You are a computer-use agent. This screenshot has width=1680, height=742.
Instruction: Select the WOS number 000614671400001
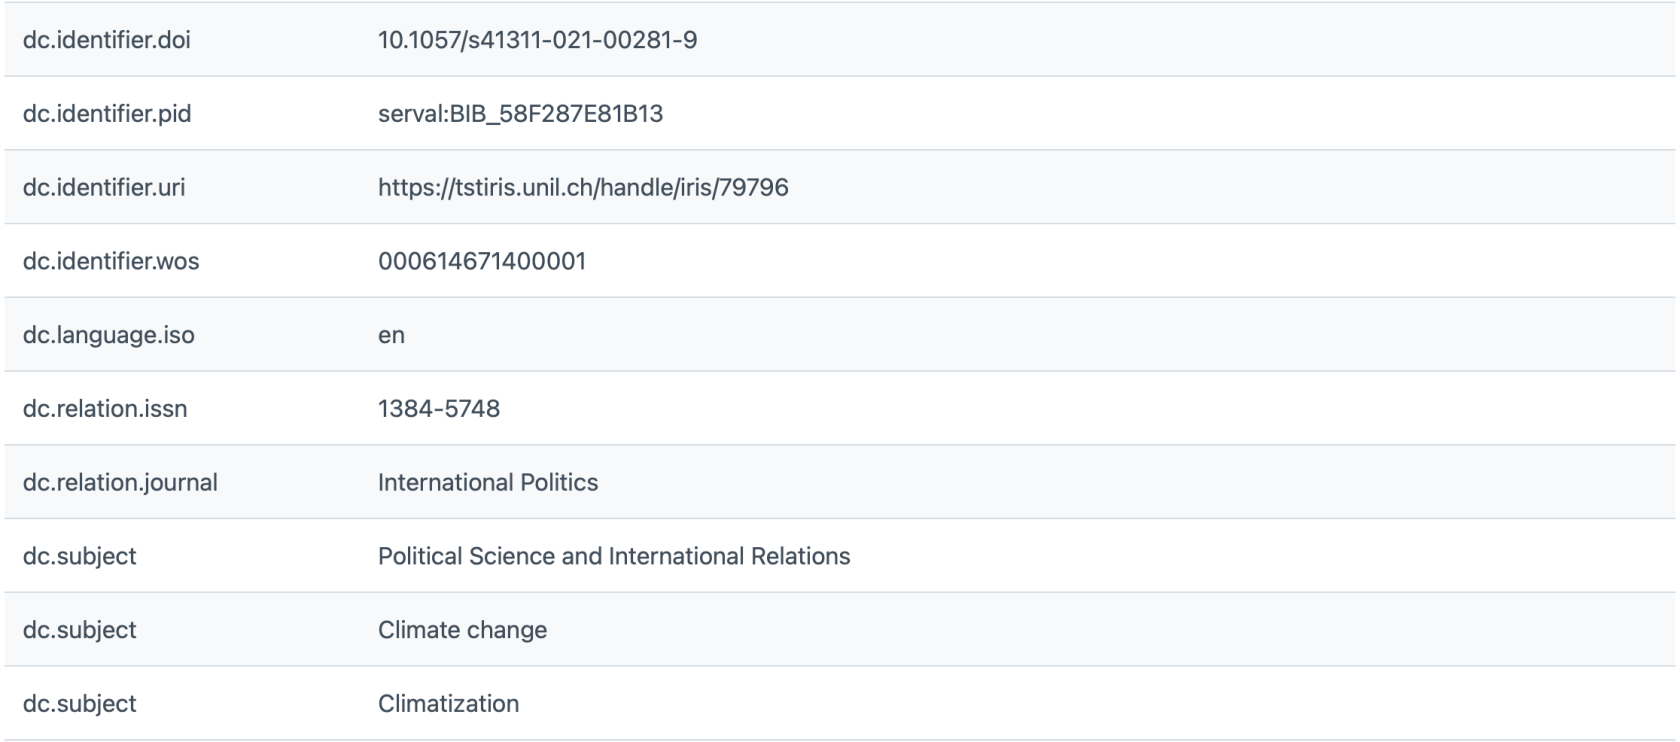point(481,261)
